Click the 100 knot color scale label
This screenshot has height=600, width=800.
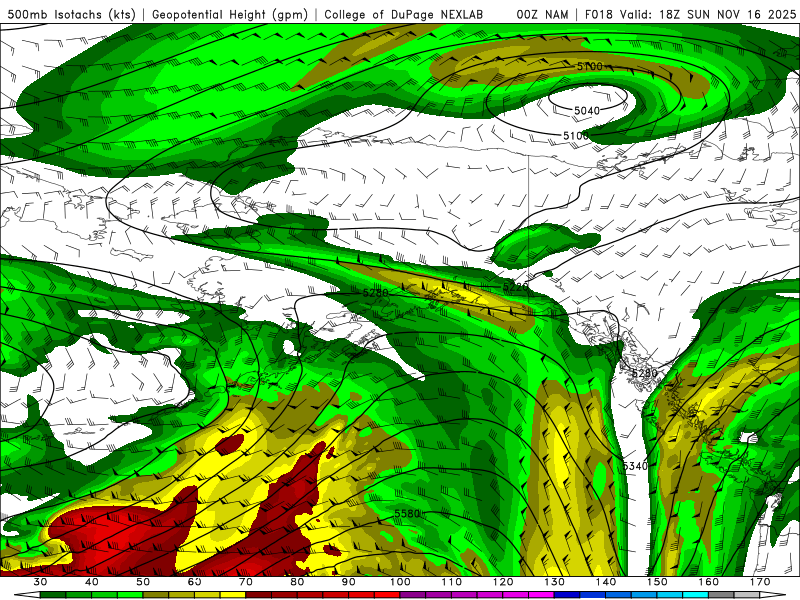point(400,582)
